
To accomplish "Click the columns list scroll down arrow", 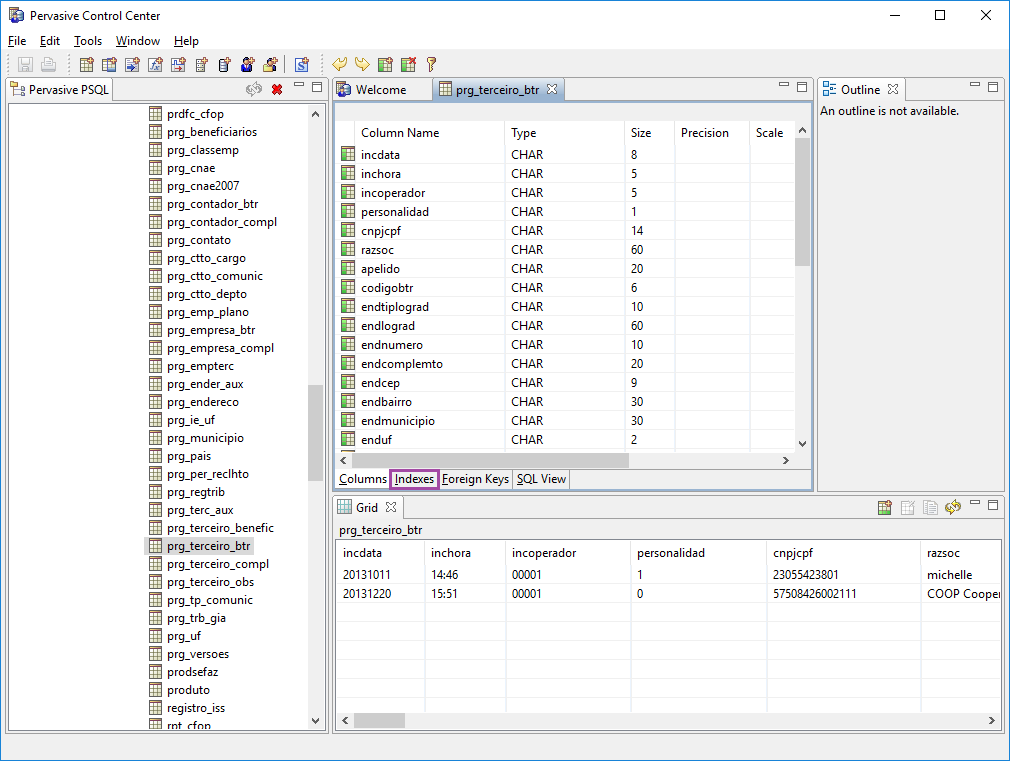I will 802,443.
